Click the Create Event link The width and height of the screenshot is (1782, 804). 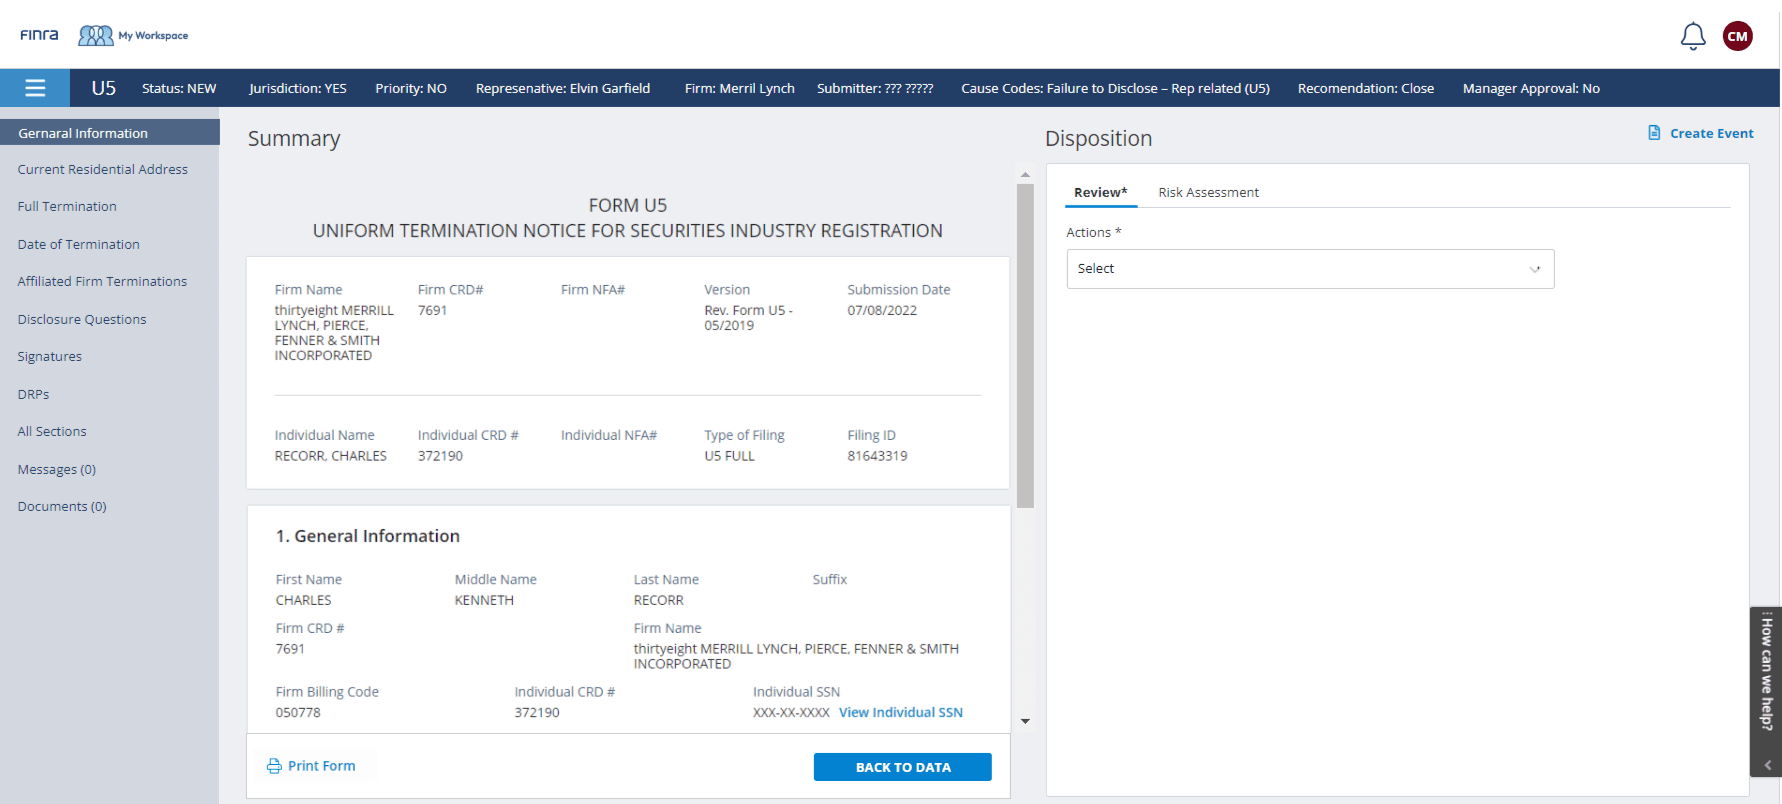(1711, 133)
